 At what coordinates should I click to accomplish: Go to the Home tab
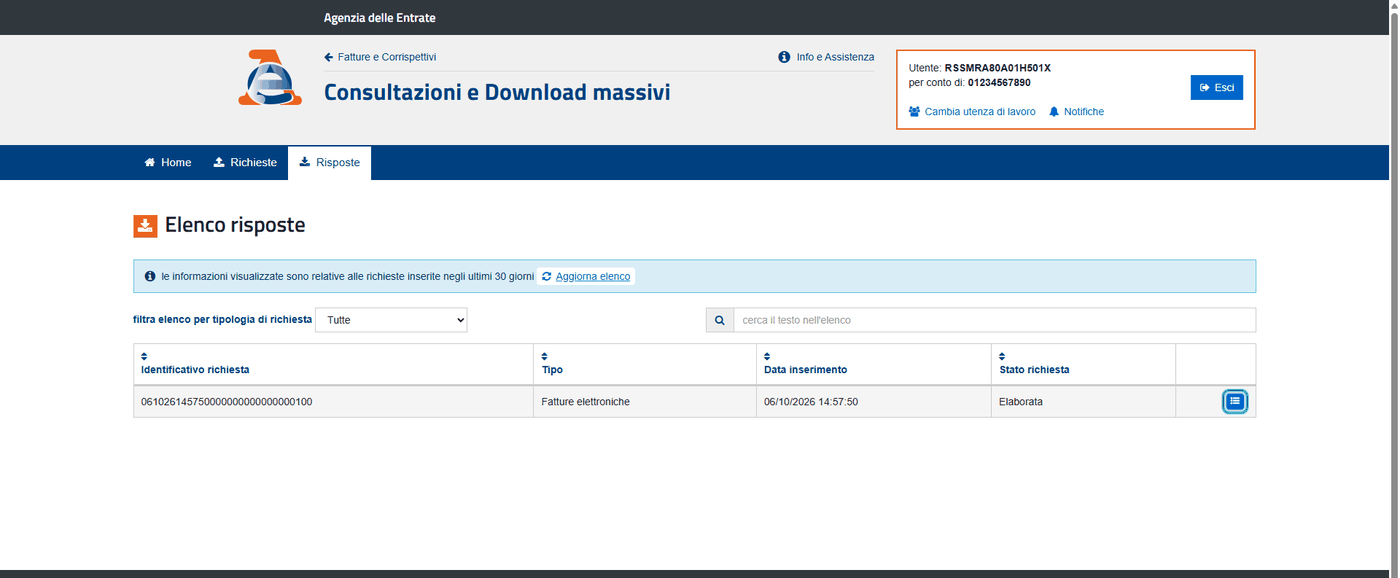168,163
